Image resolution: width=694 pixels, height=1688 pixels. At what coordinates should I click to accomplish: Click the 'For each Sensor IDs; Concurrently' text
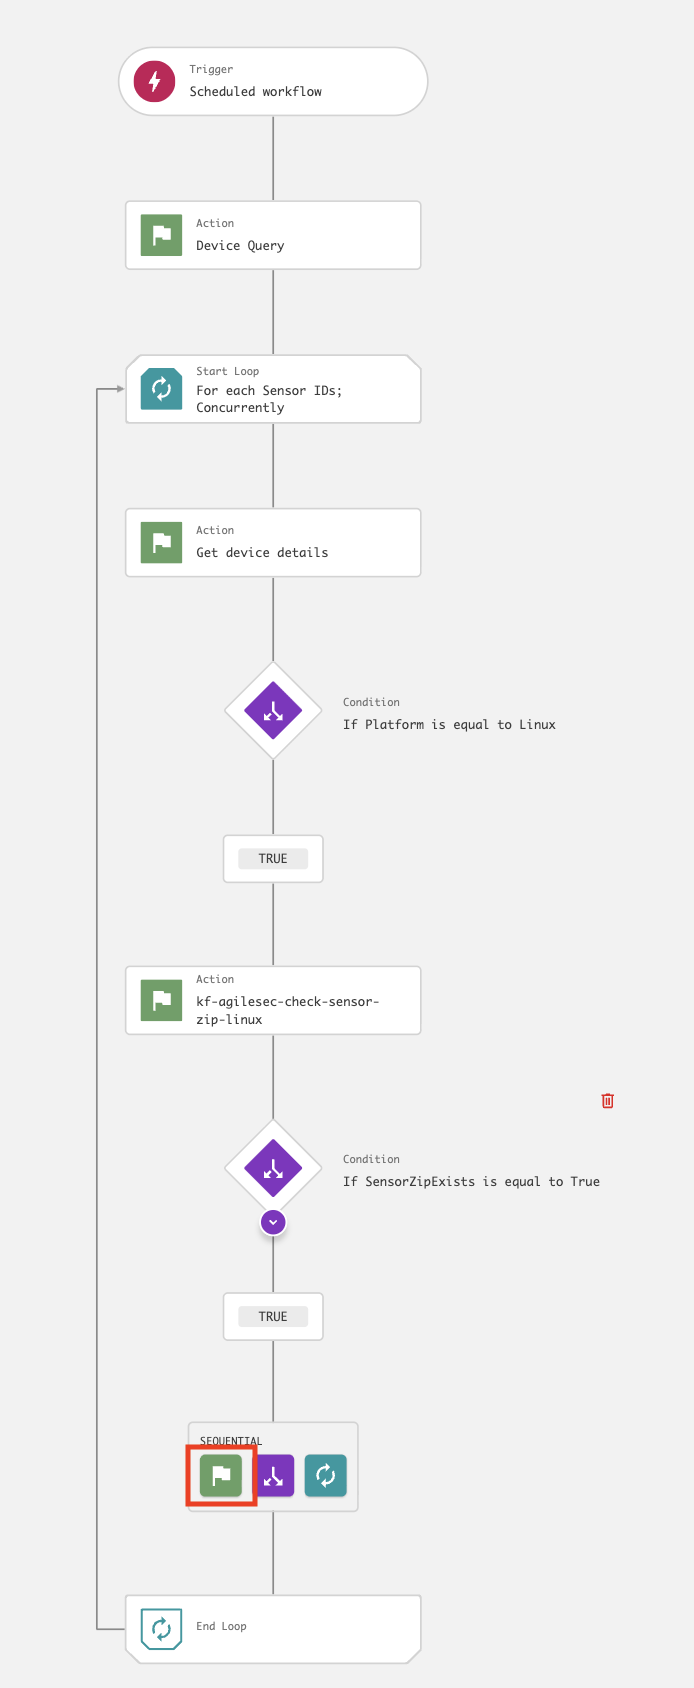(x=269, y=399)
